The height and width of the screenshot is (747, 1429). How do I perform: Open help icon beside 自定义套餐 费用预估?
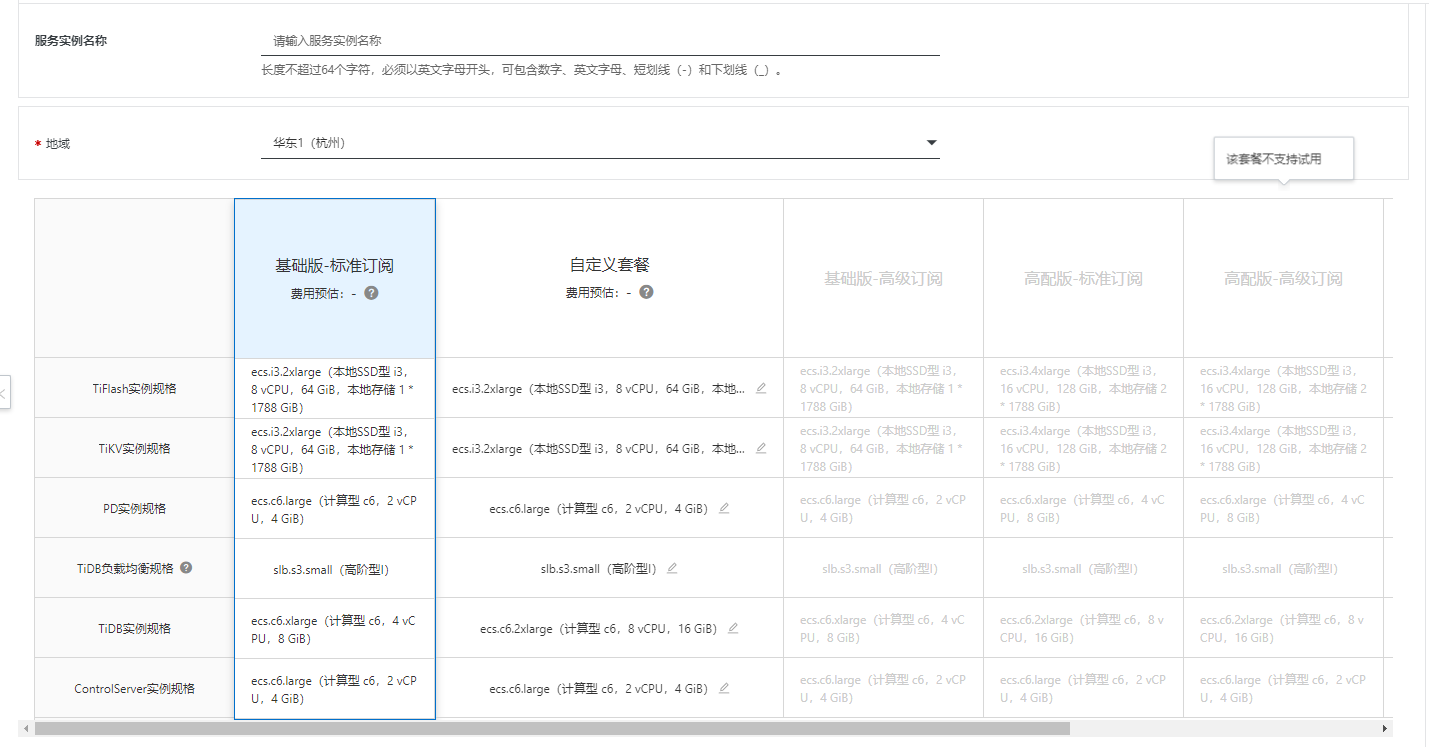point(646,292)
